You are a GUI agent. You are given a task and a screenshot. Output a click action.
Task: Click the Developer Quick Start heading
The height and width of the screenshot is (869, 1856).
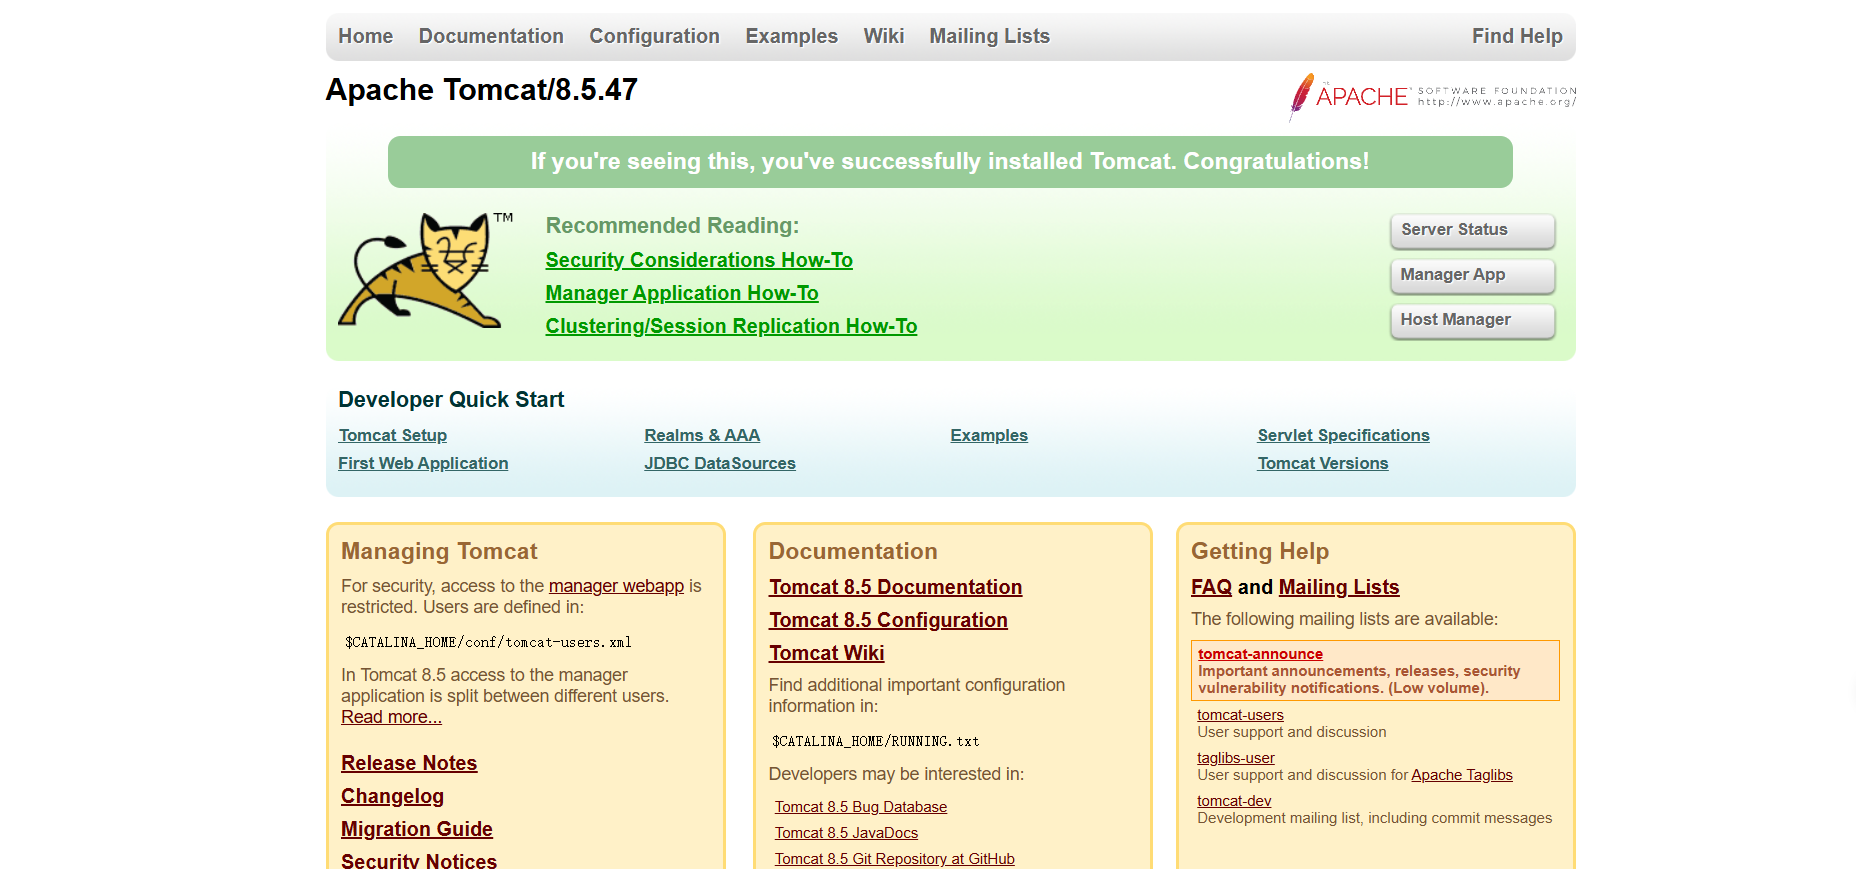(451, 400)
